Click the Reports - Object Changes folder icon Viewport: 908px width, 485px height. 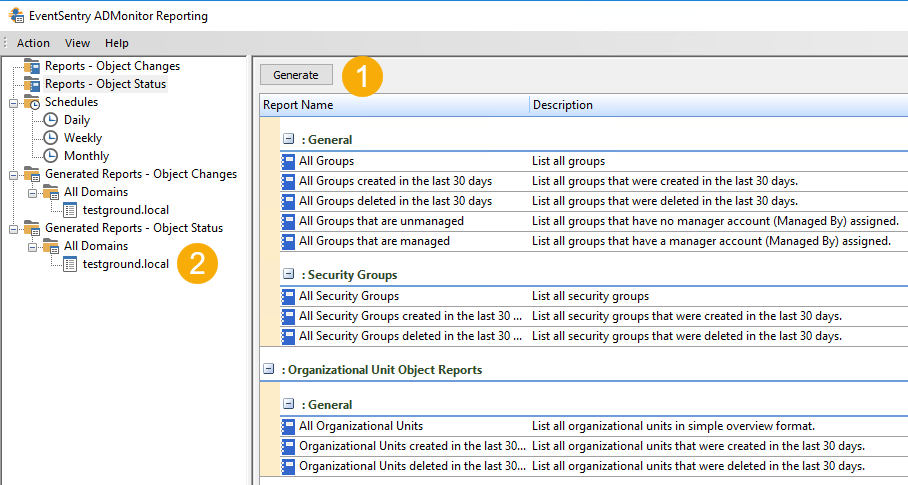(x=32, y=66)
